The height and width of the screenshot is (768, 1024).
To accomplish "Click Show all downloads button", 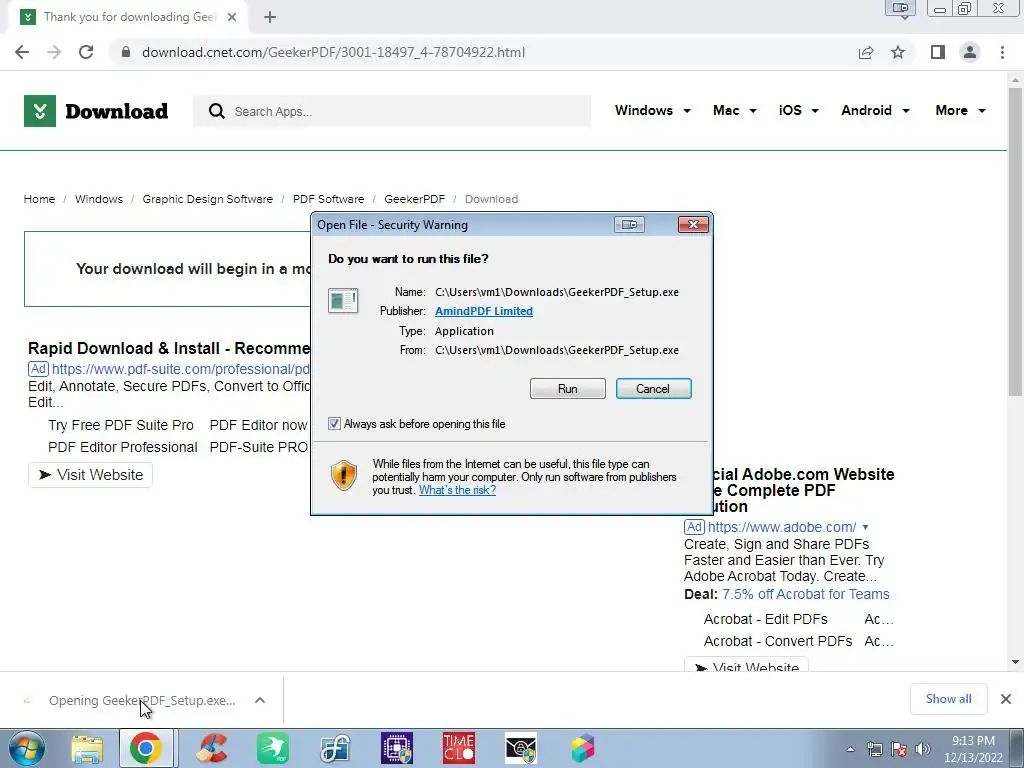I will (948, 699).
